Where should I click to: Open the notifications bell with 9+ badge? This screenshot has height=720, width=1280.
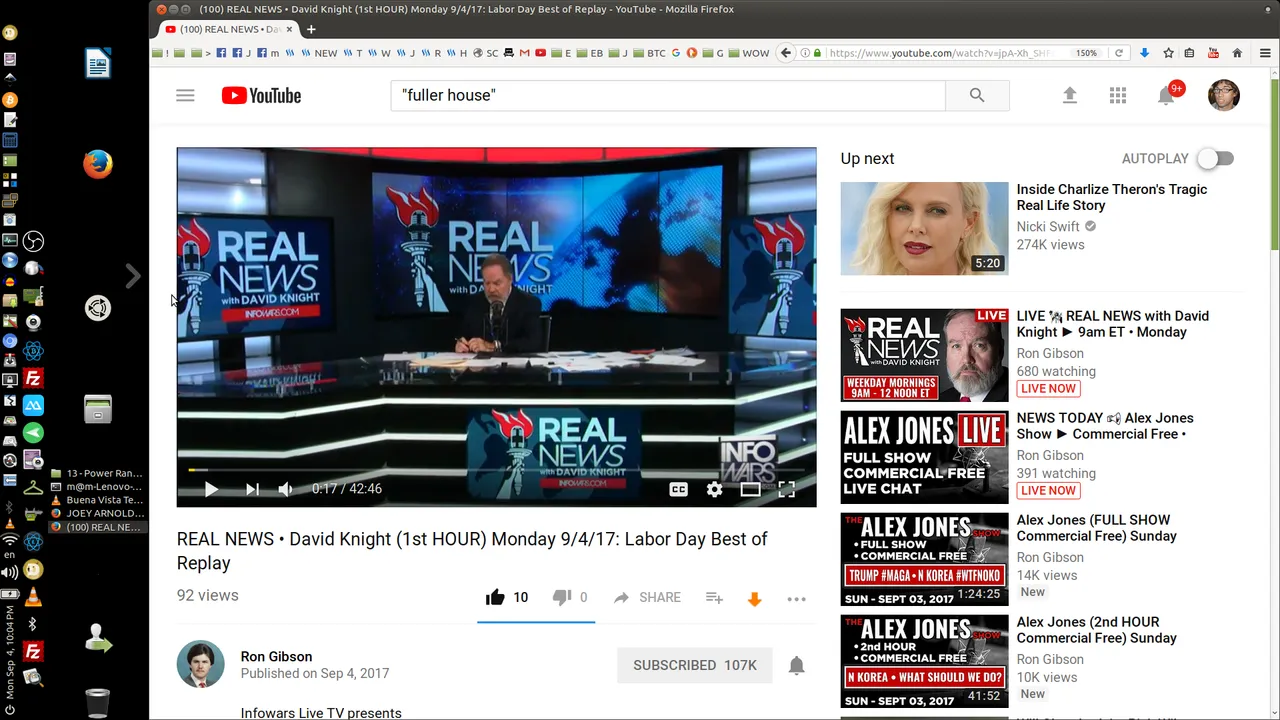click(1167, 95)
